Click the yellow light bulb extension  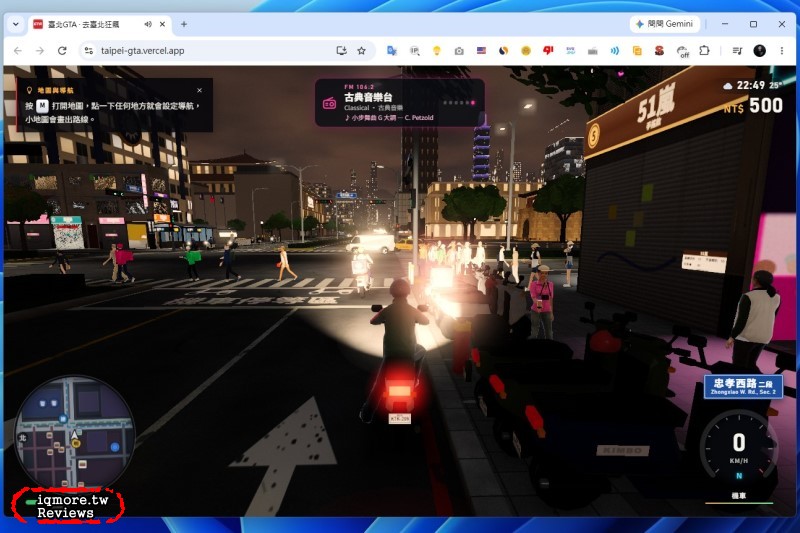(x=437, y=50)
